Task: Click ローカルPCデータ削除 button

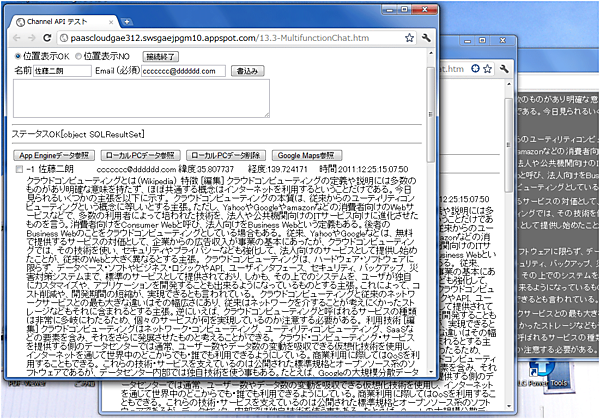Action: coord(226,155)
